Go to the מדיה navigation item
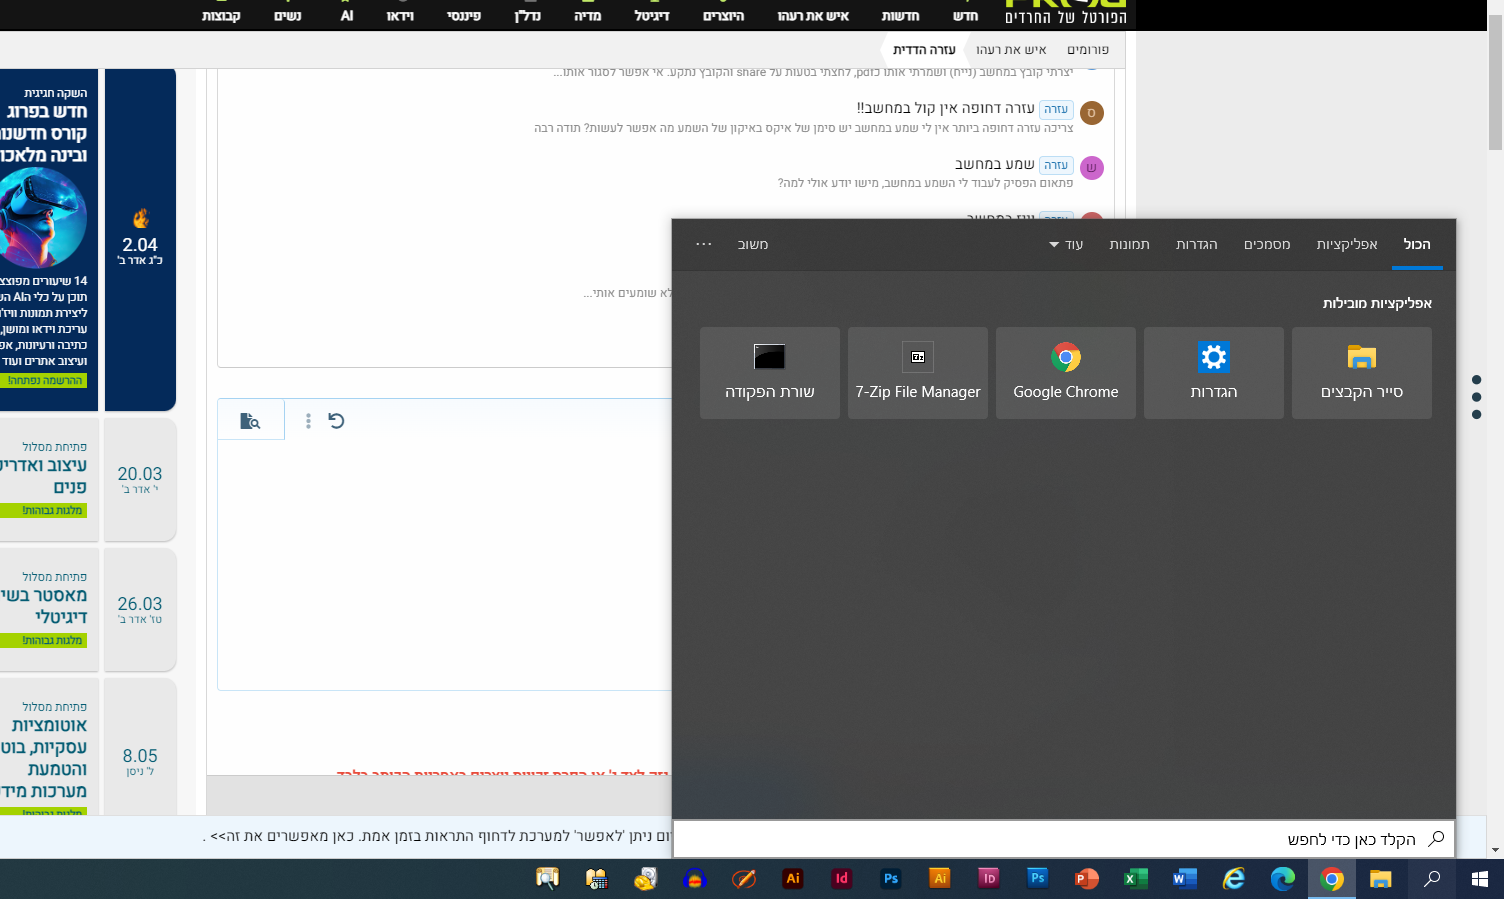The width and height of the screenshot is (1504, 899). [588, 16]
